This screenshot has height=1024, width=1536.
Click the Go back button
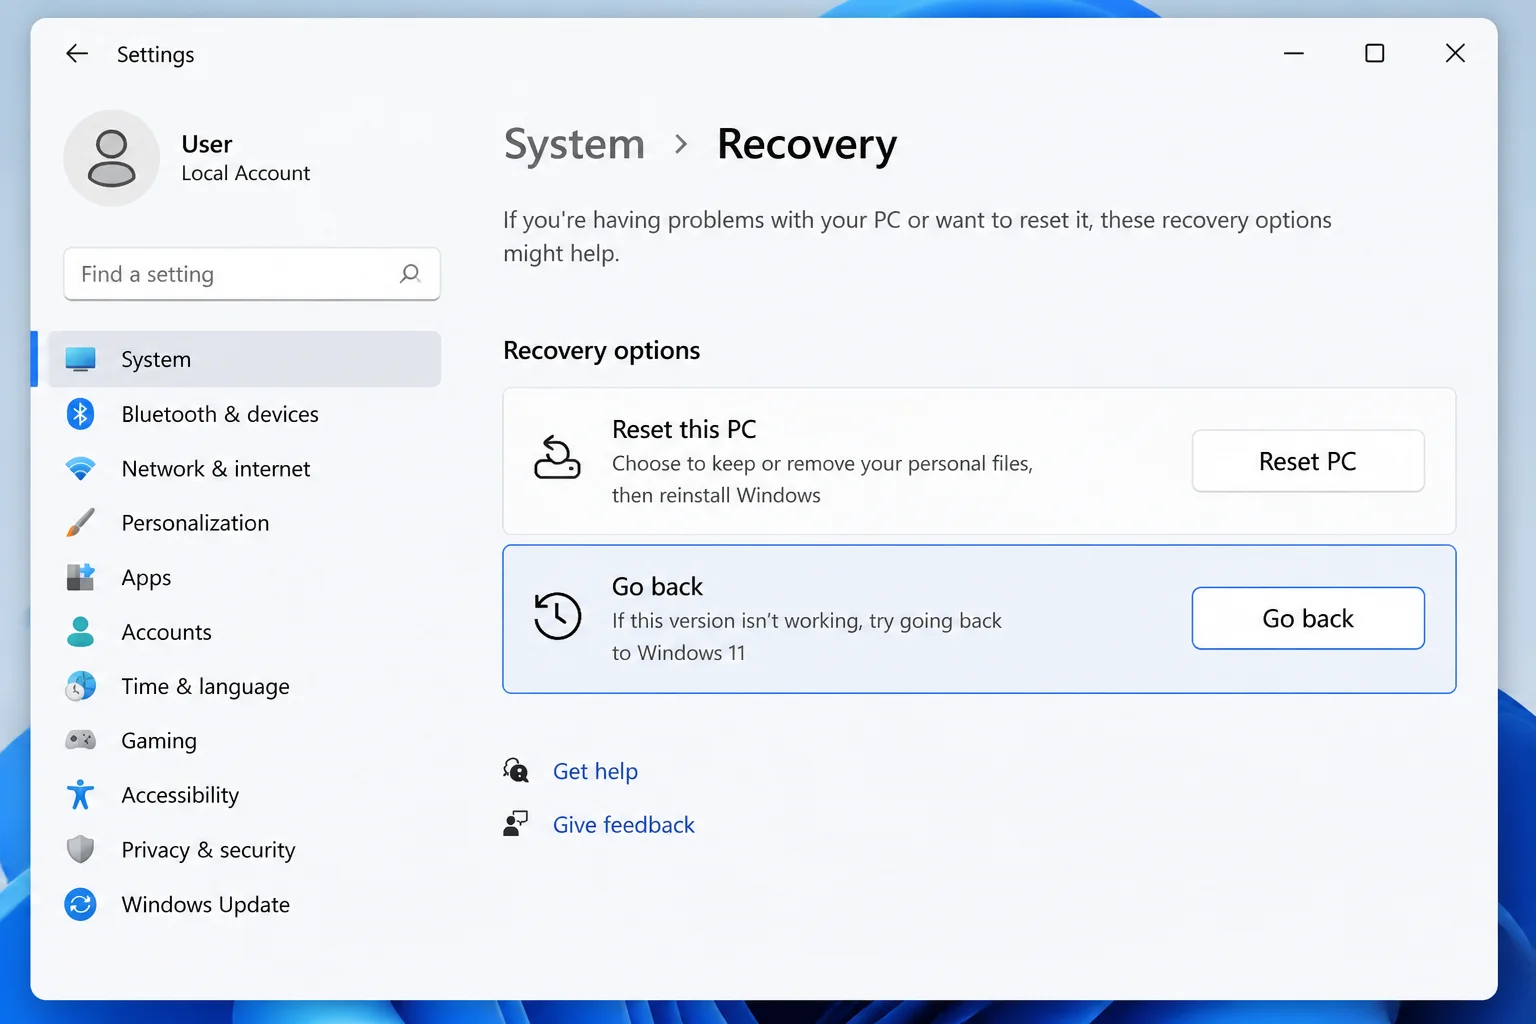coord(1308,618)
